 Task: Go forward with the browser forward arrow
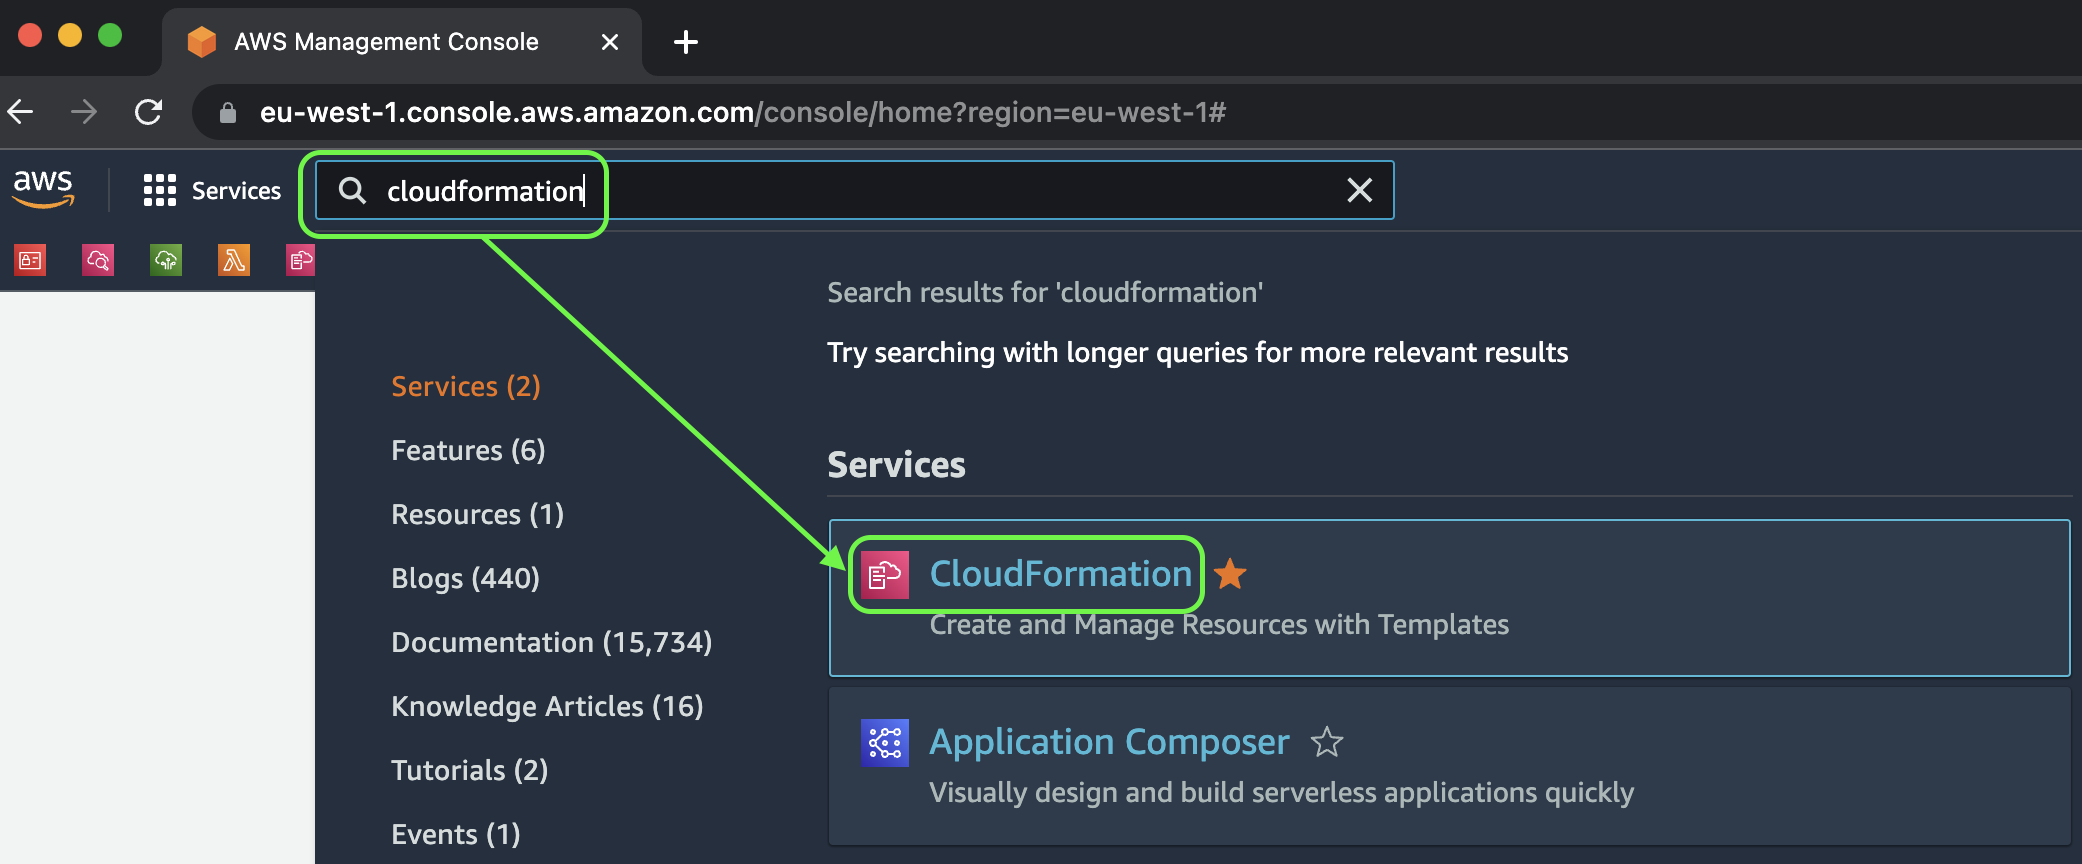[x=84, y=112]
